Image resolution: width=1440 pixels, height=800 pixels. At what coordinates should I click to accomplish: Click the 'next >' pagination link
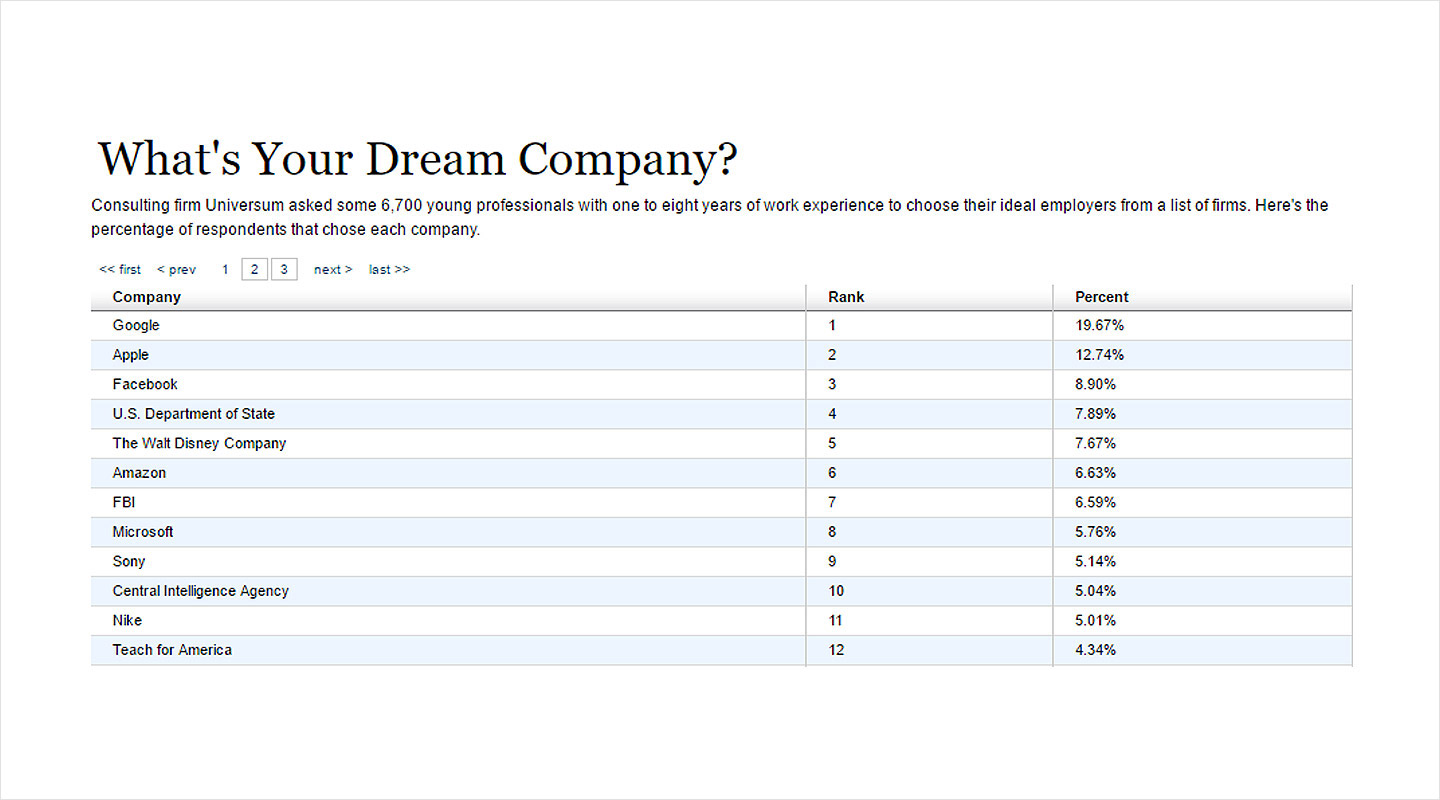(332, 270)
